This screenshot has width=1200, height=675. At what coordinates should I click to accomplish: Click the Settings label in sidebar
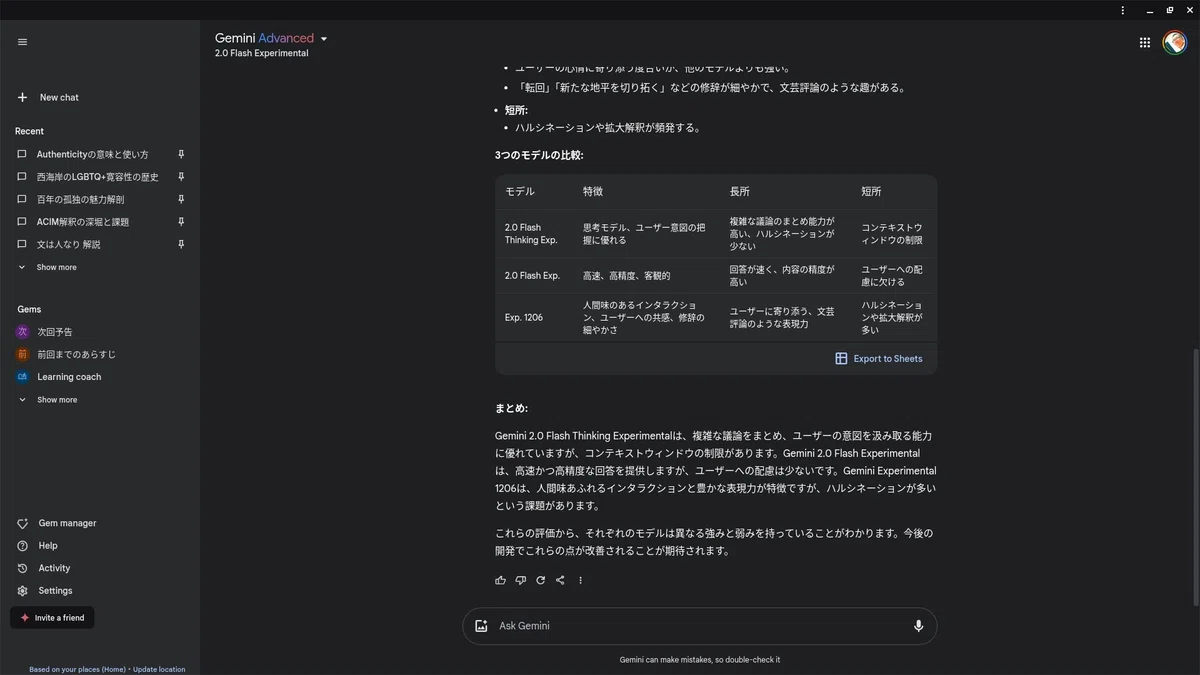tap(55, 591)
